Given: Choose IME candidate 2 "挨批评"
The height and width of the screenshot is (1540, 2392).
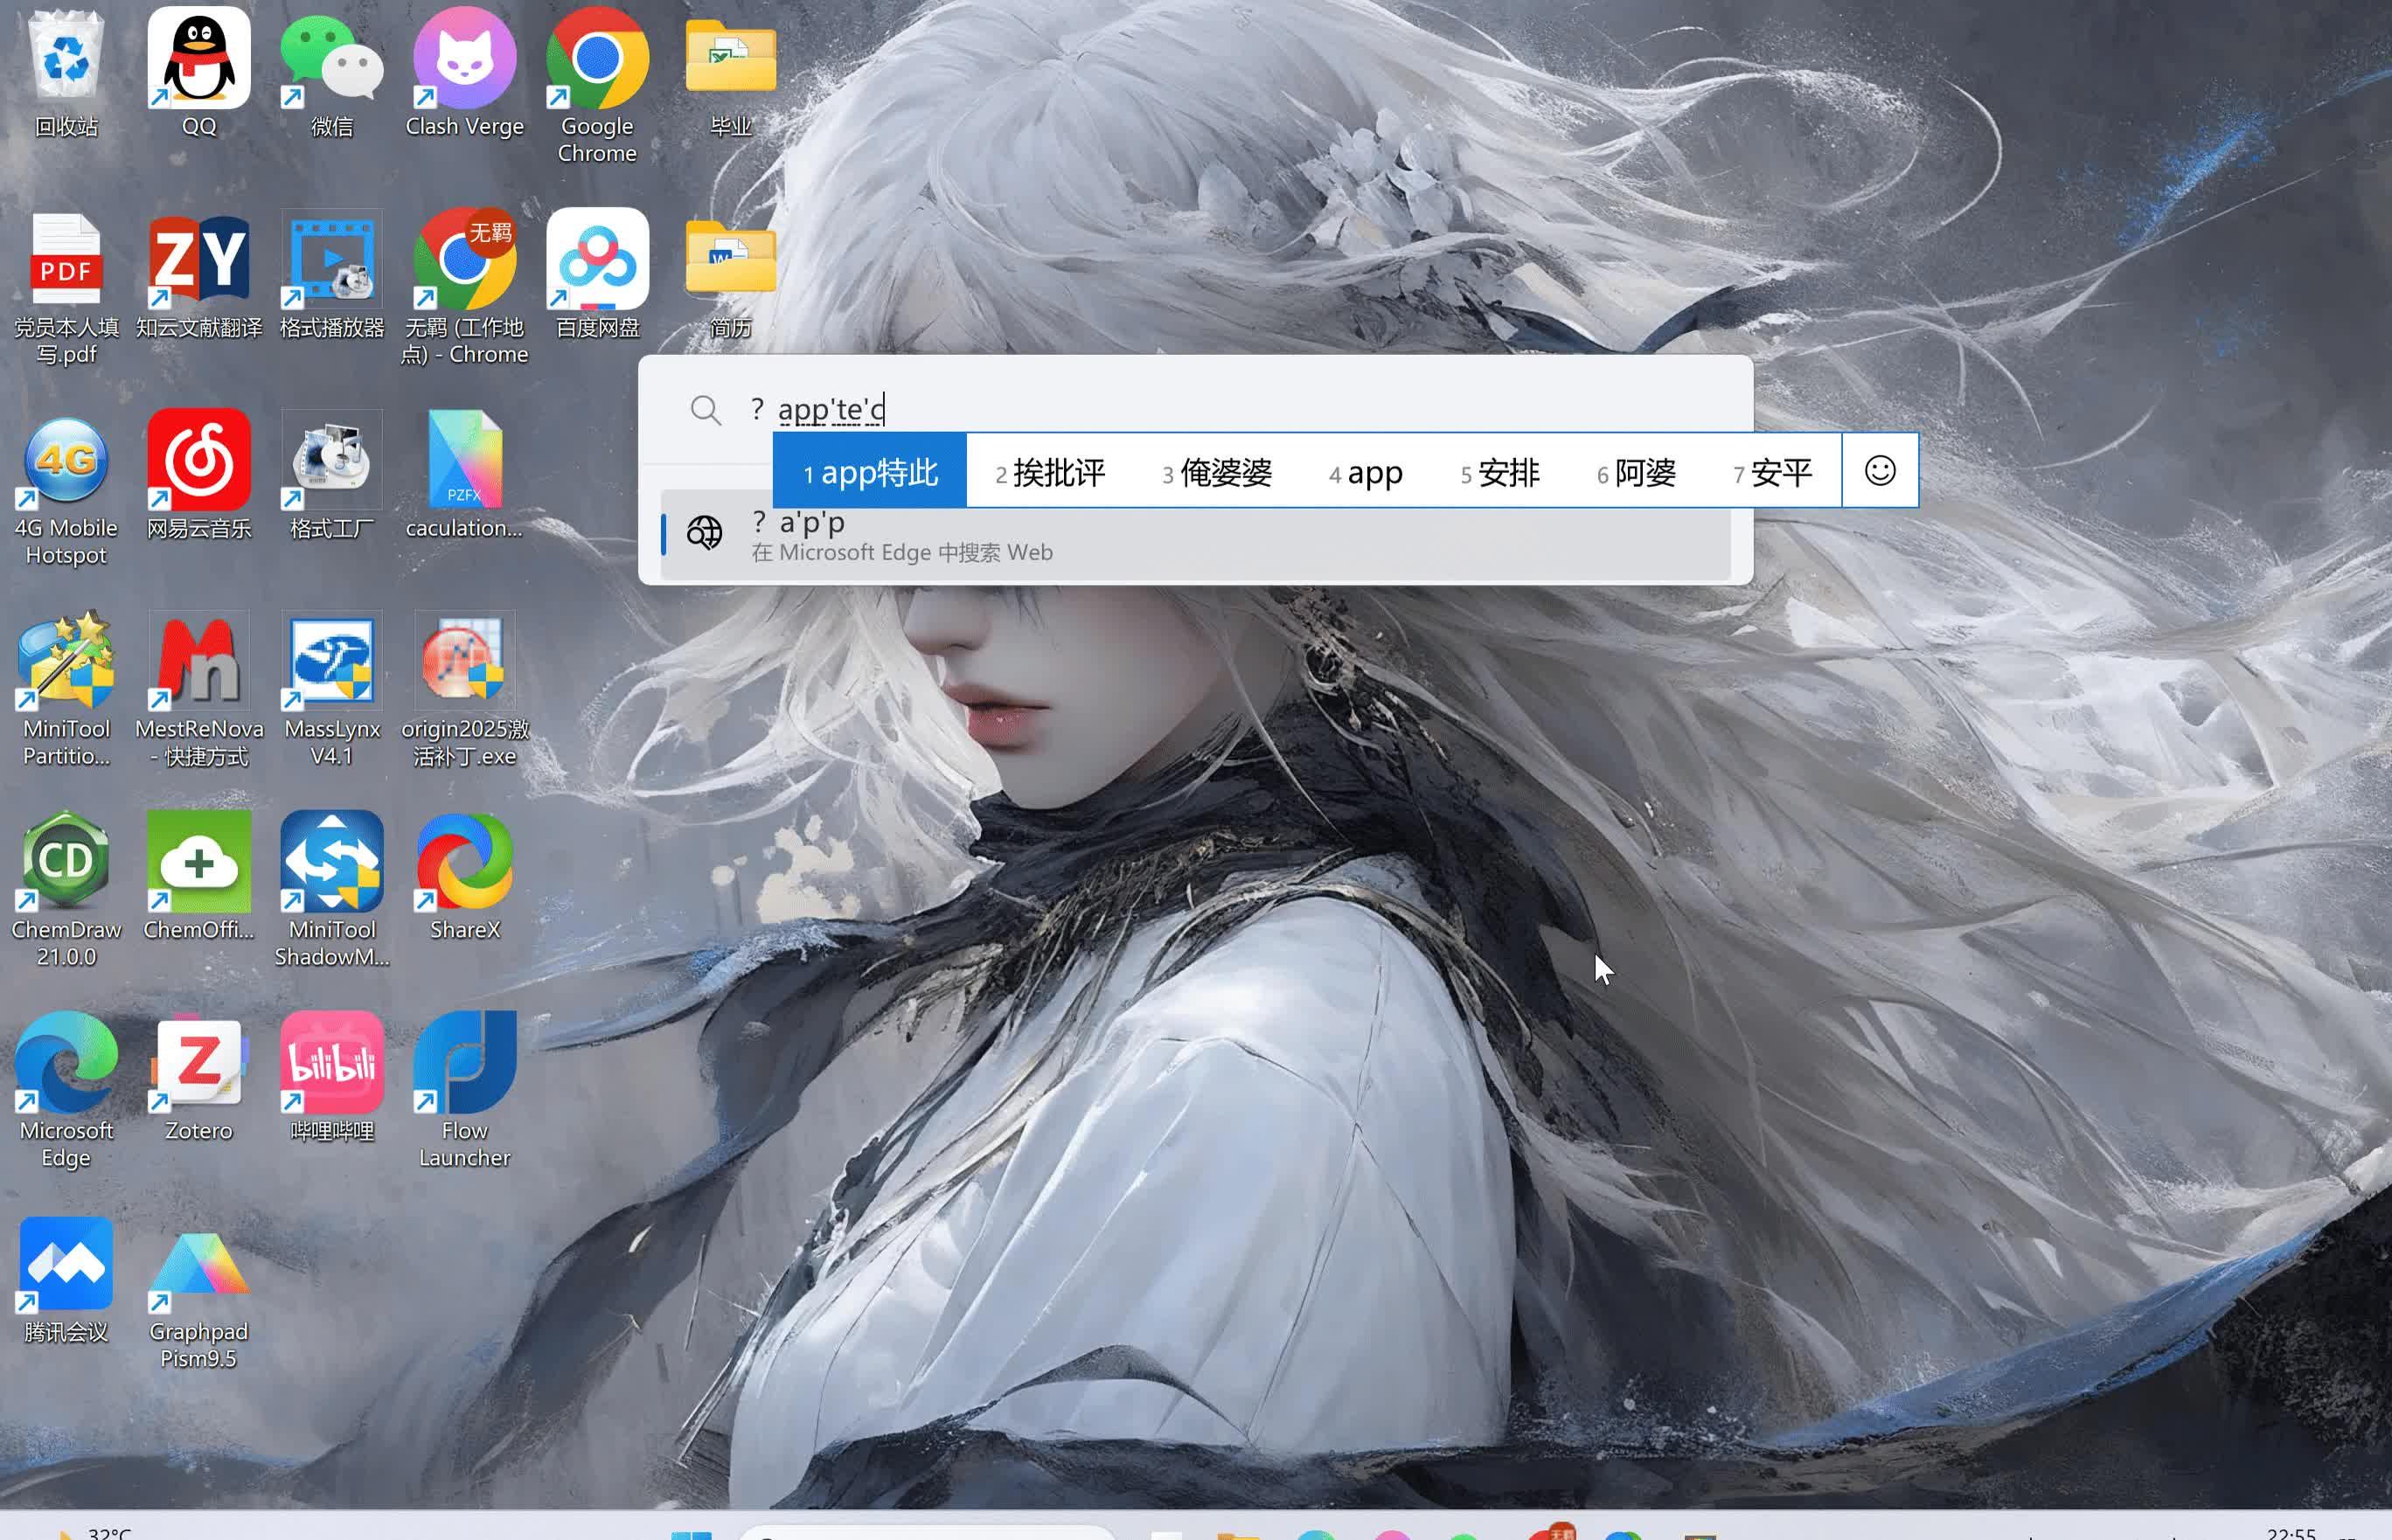Looking at the screenshot, I should (x=1050, y=471).
